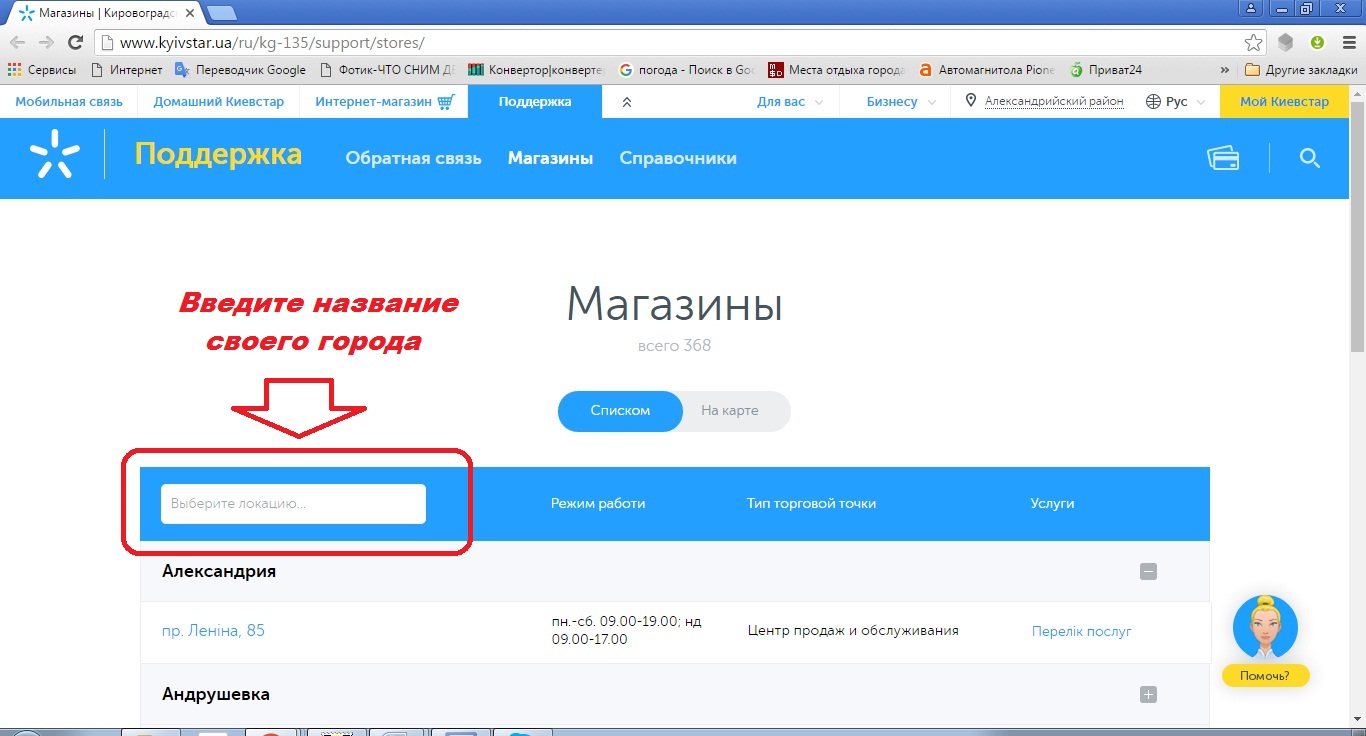Click the browser forward arrow
The image size is (1366, 736).
point(46,43)
